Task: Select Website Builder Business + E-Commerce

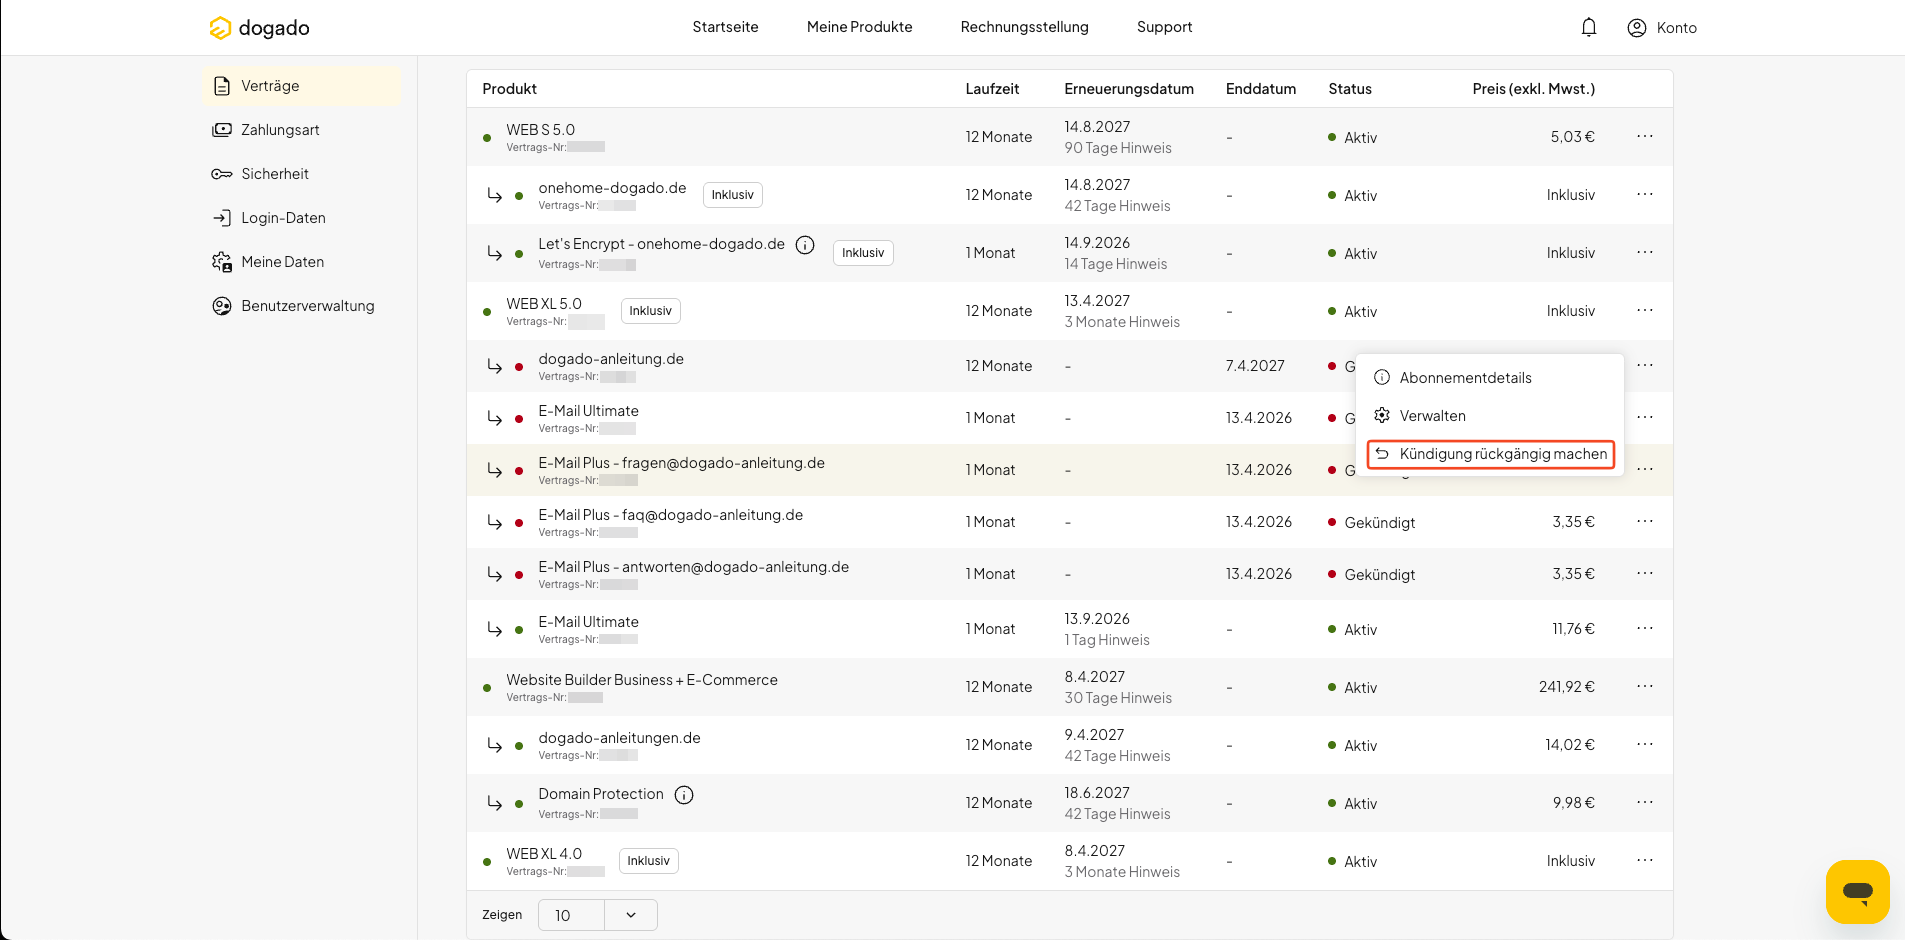Action: click(x=642, y=680)
